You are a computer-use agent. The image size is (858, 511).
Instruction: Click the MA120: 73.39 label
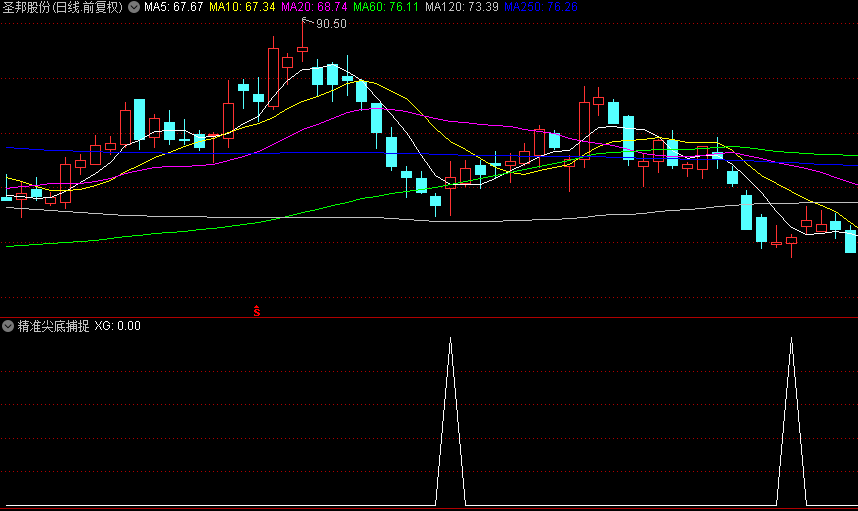tap(462, 7)
